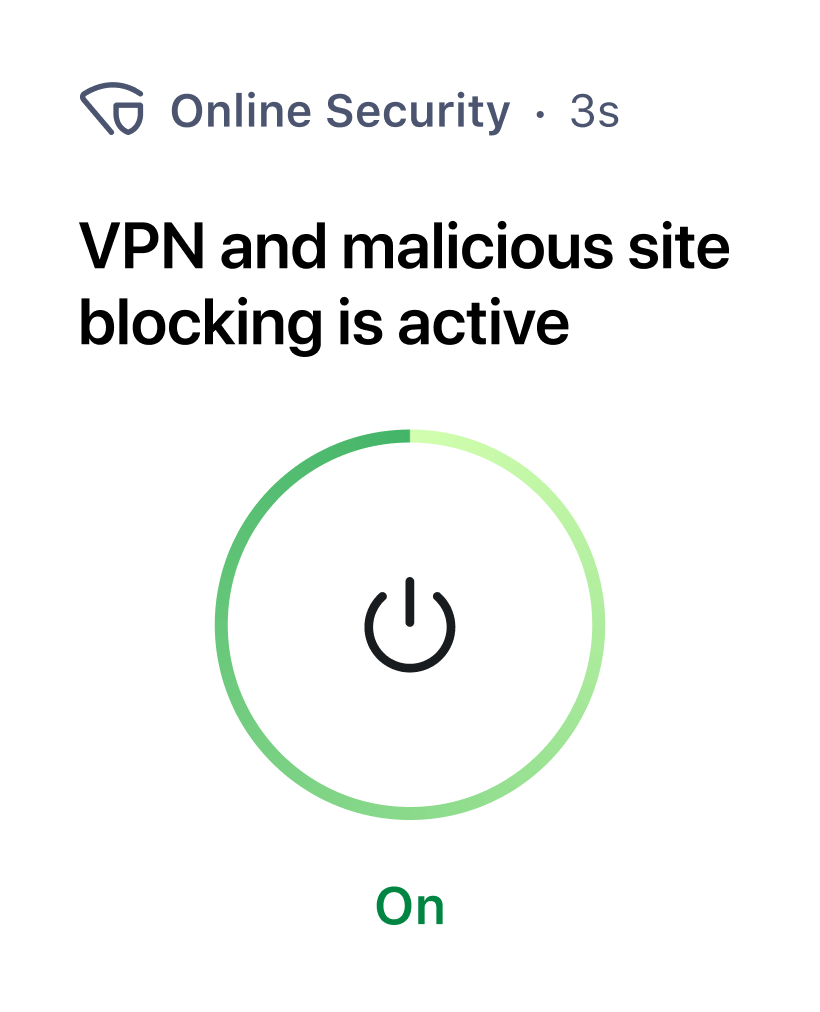Click the 3s connection duration text
The height and width of the screenshot is (1012, 820).
(592, 110)
